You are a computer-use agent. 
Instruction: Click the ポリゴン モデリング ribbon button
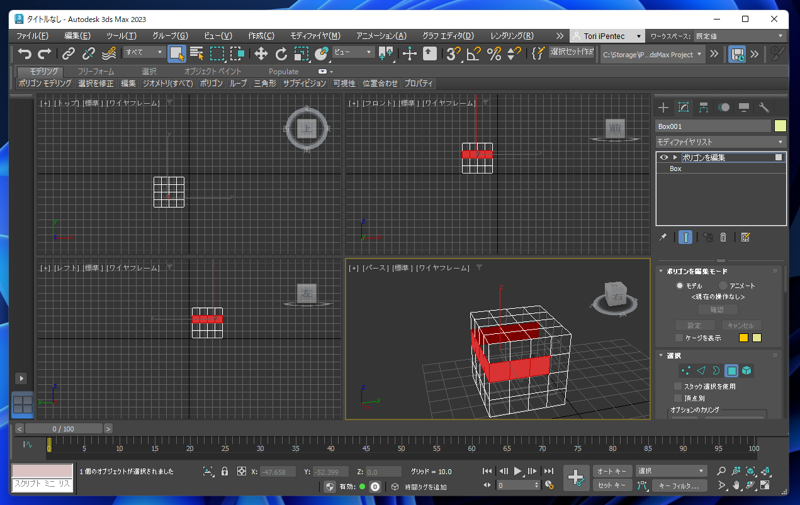click(x=45, y=83)
